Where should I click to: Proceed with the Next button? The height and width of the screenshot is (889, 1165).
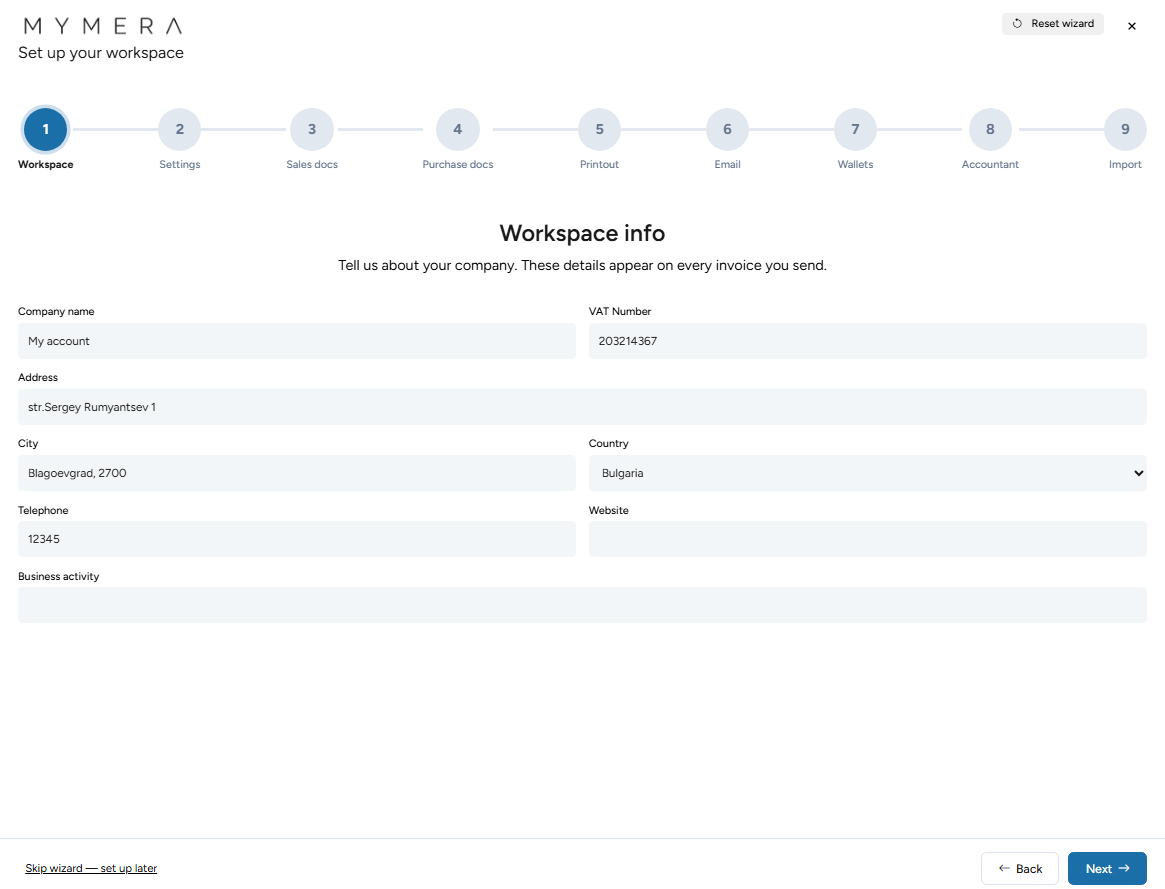pyautogui.click(x=1107, y=868)
